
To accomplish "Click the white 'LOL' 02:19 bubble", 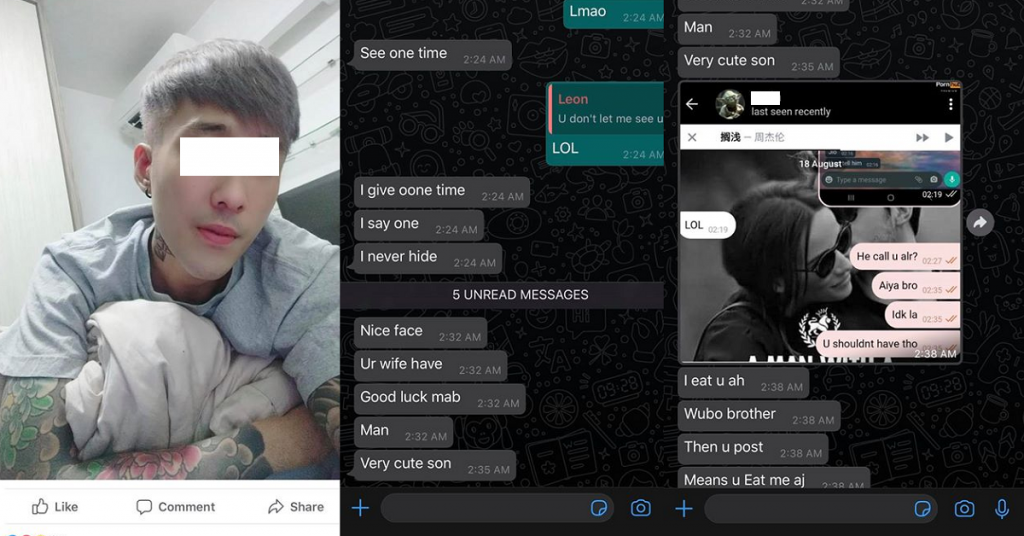I will (x=707, y=226).
